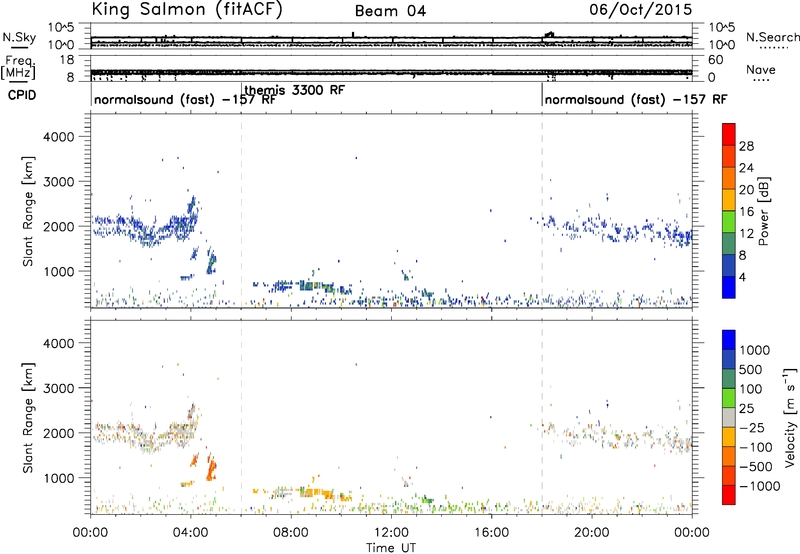The width and height of the screenshot is (800, 554).
Task: Click the 3000 tick on velocity panel axis
Action: point(58,388)
